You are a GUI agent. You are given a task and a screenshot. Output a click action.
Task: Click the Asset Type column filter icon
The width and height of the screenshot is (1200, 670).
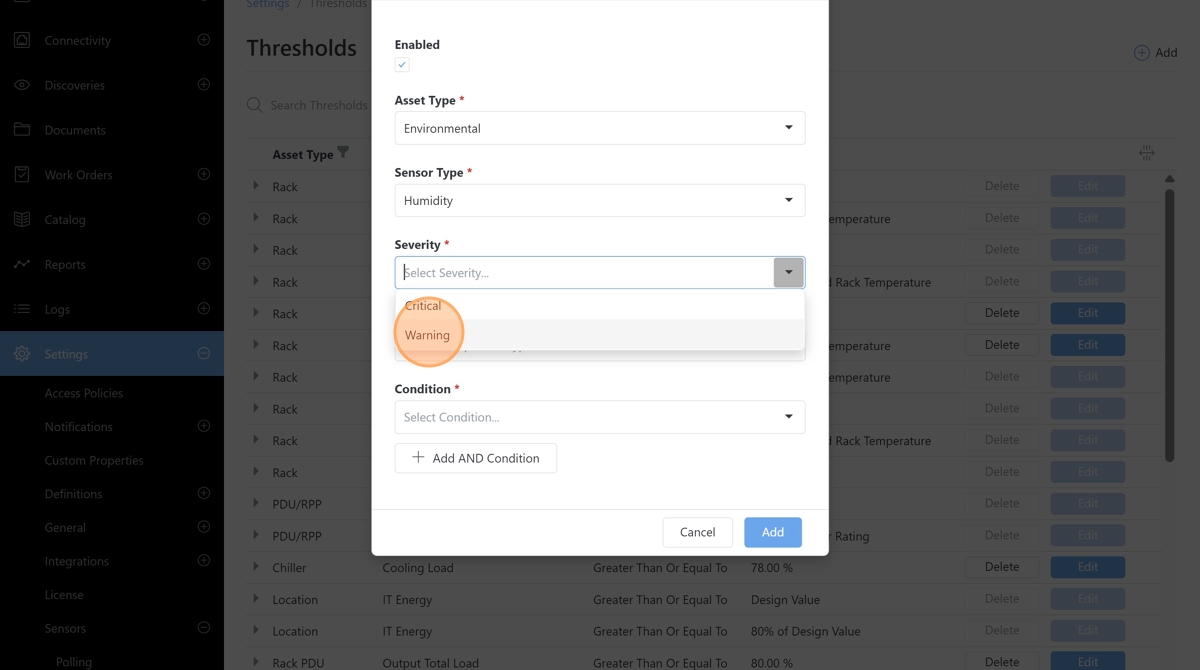click(x=343, y=153)
